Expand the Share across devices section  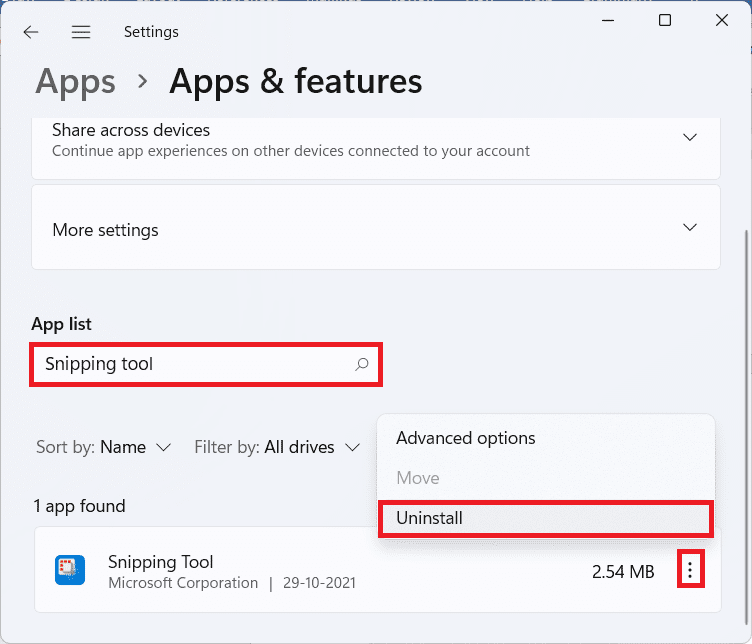[x=690, y=137]
